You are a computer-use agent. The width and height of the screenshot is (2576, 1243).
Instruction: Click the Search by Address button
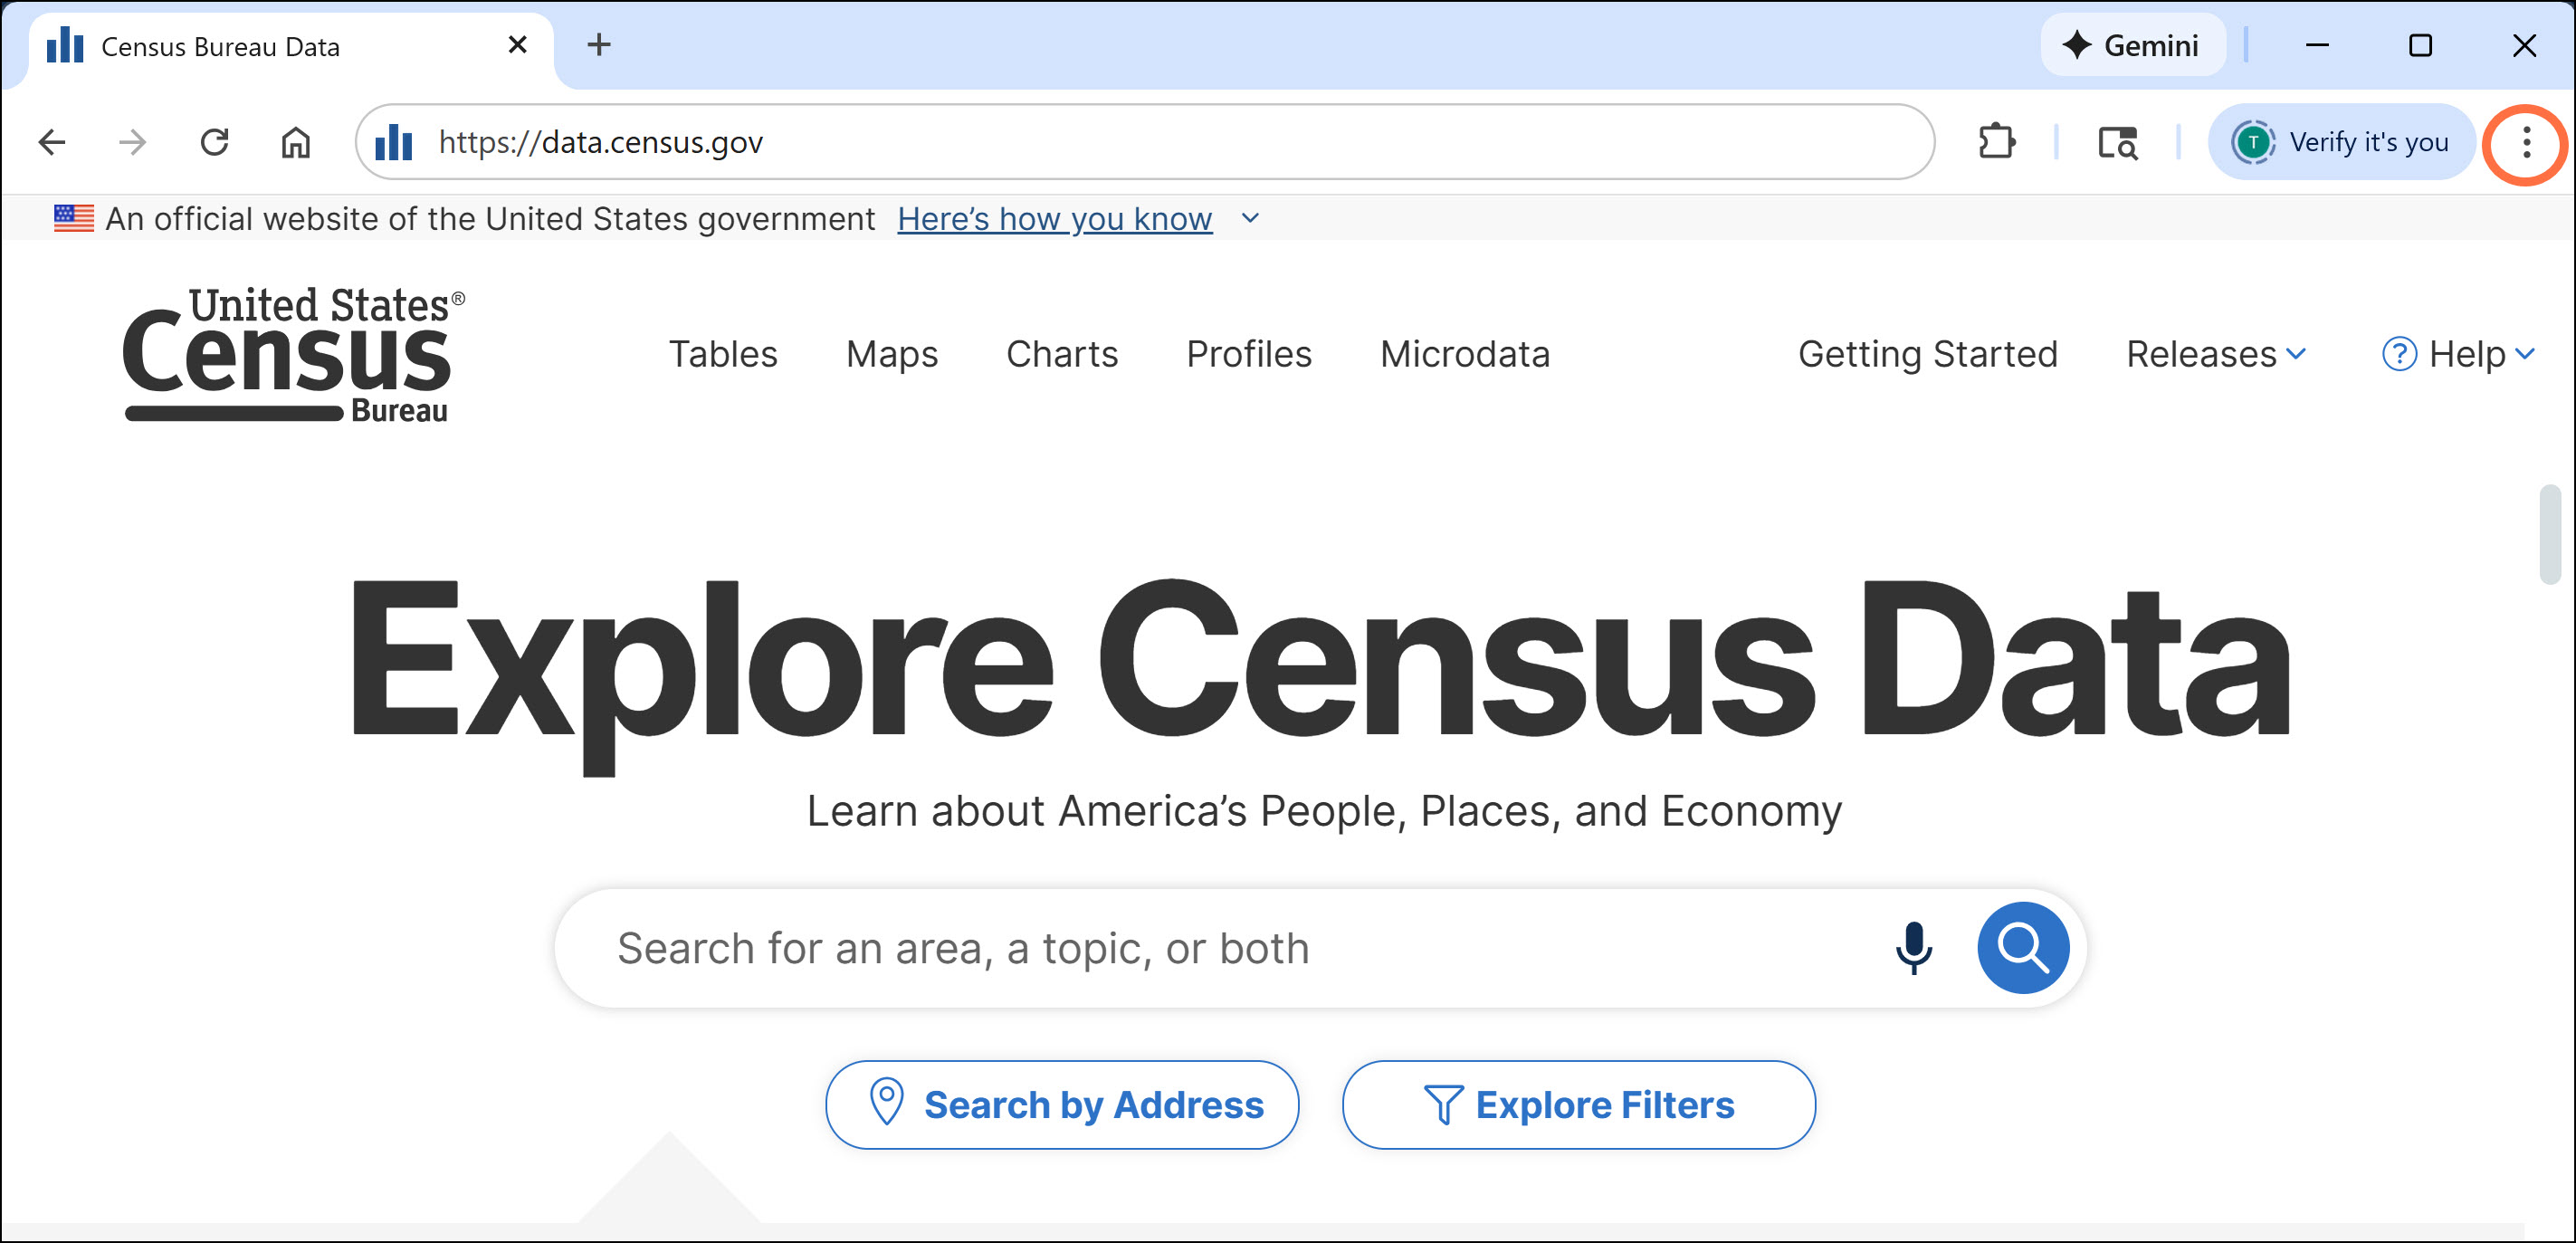point(1062,1104)
